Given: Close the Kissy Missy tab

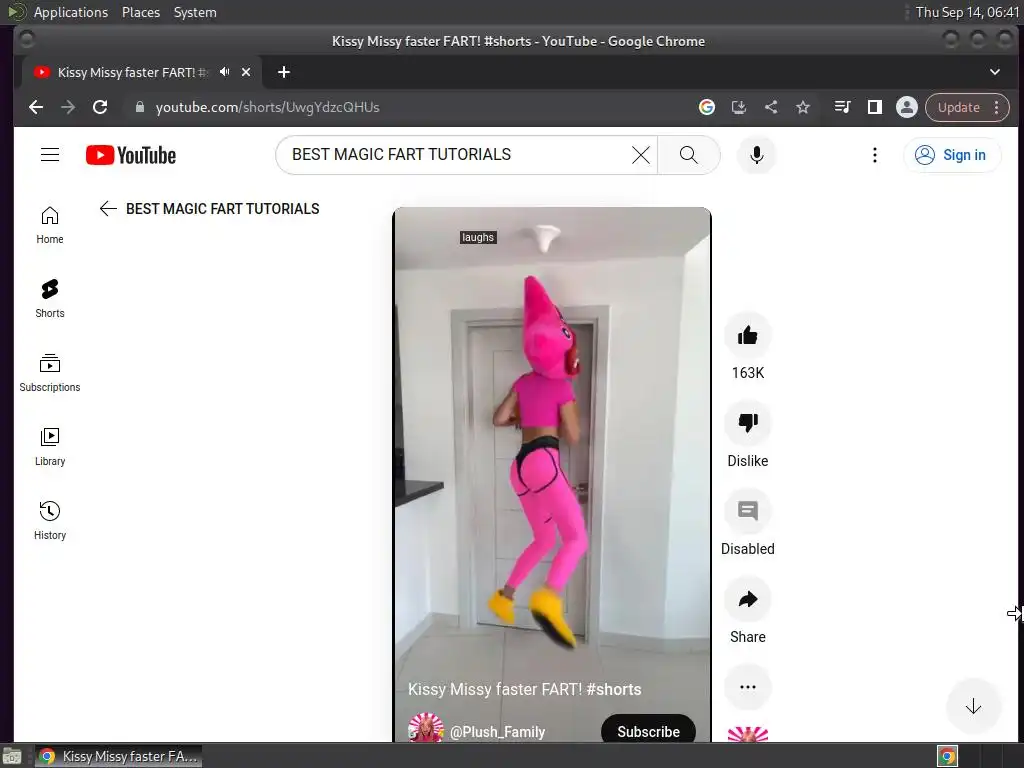Looking at the screenshot, I should [x=246, y=72].
